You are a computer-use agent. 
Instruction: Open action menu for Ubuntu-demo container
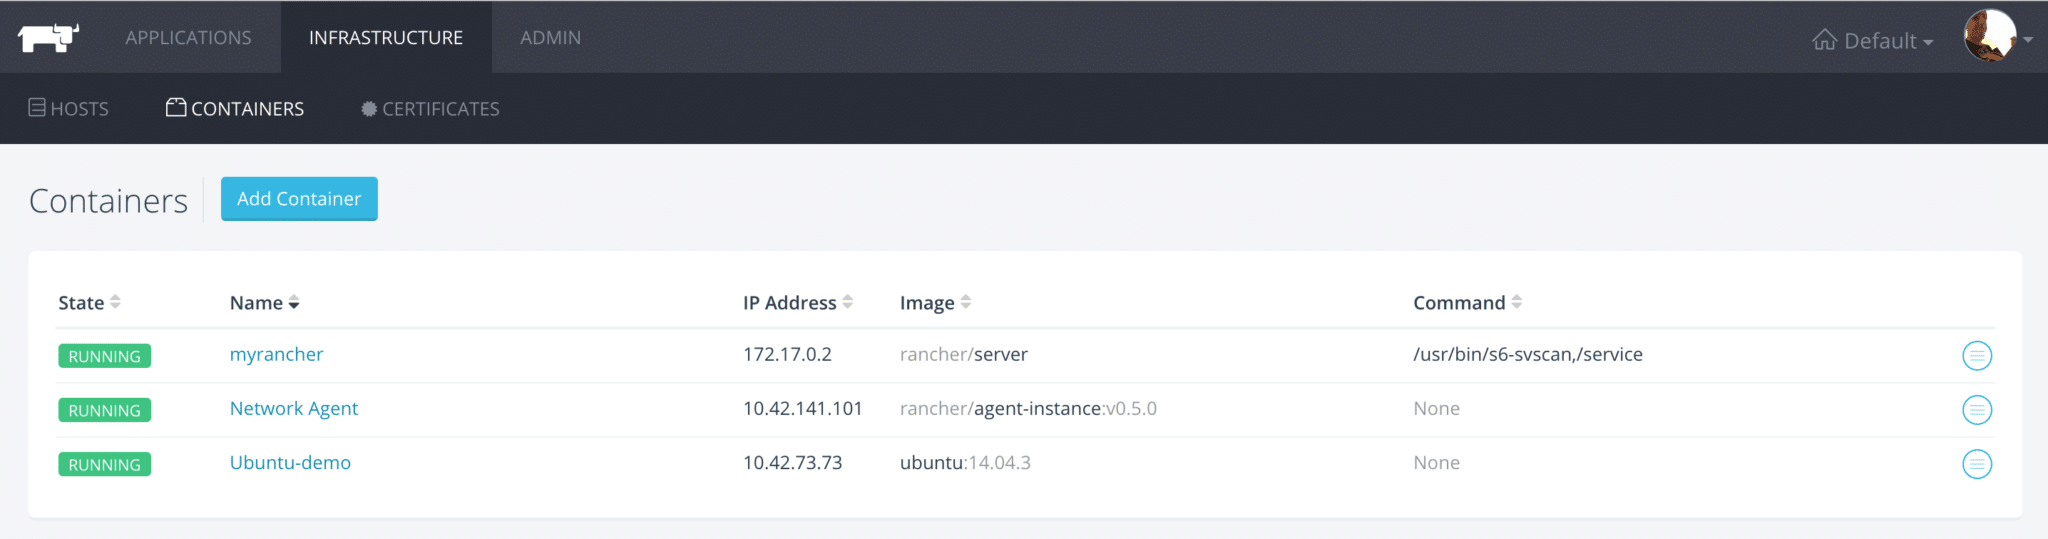tap(1976, 463)
